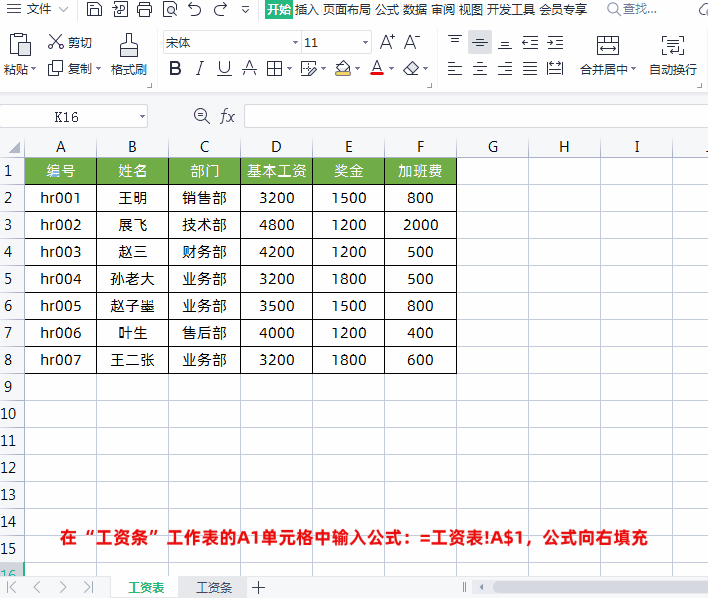Screen dimensions: 708x598
Task: Click the zoom formula magnifier icon
Action: (201, 116)
